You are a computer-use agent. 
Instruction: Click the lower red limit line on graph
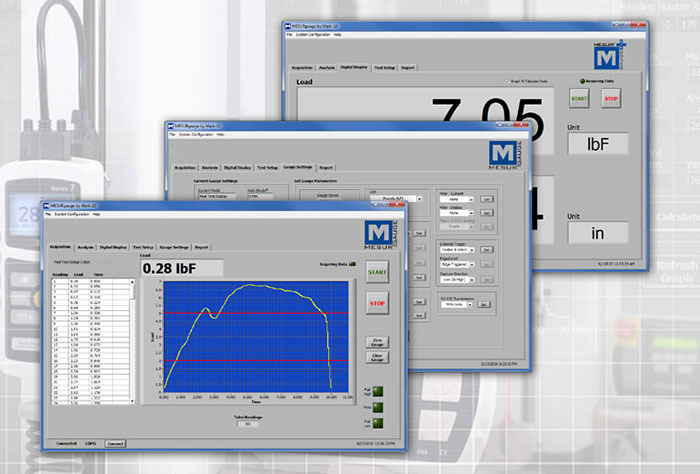coord(256,361)
